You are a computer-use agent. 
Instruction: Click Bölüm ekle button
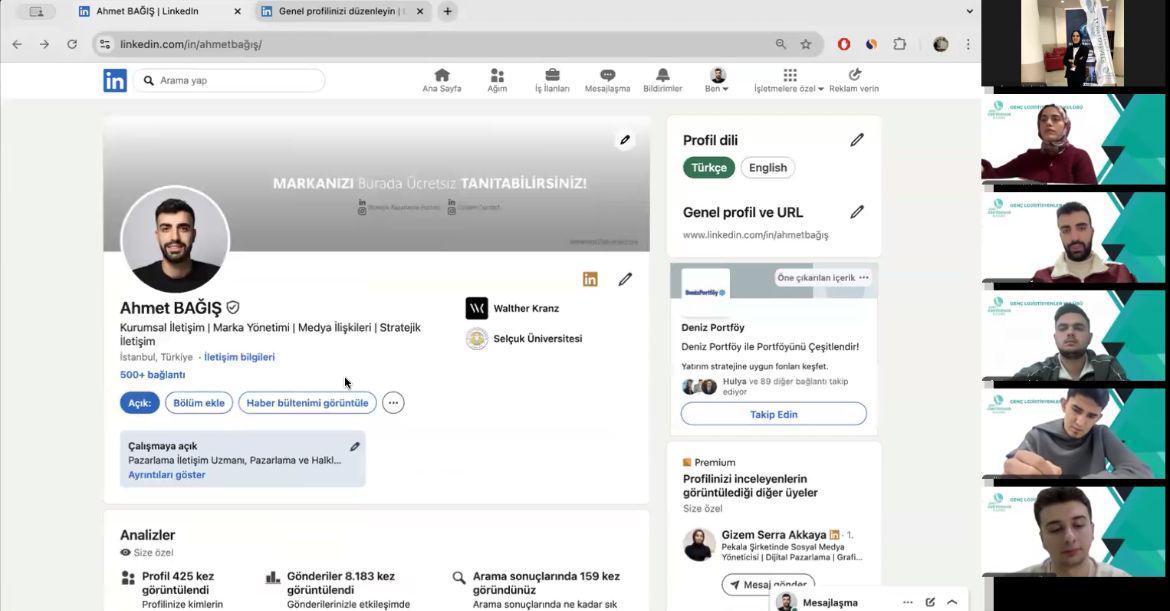click(x=199, y=403)
